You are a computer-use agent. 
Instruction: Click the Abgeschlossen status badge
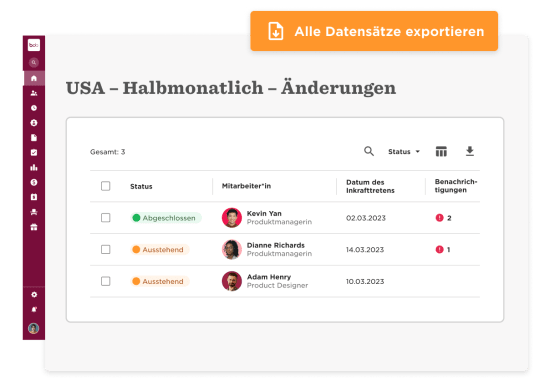pos(166,218)
